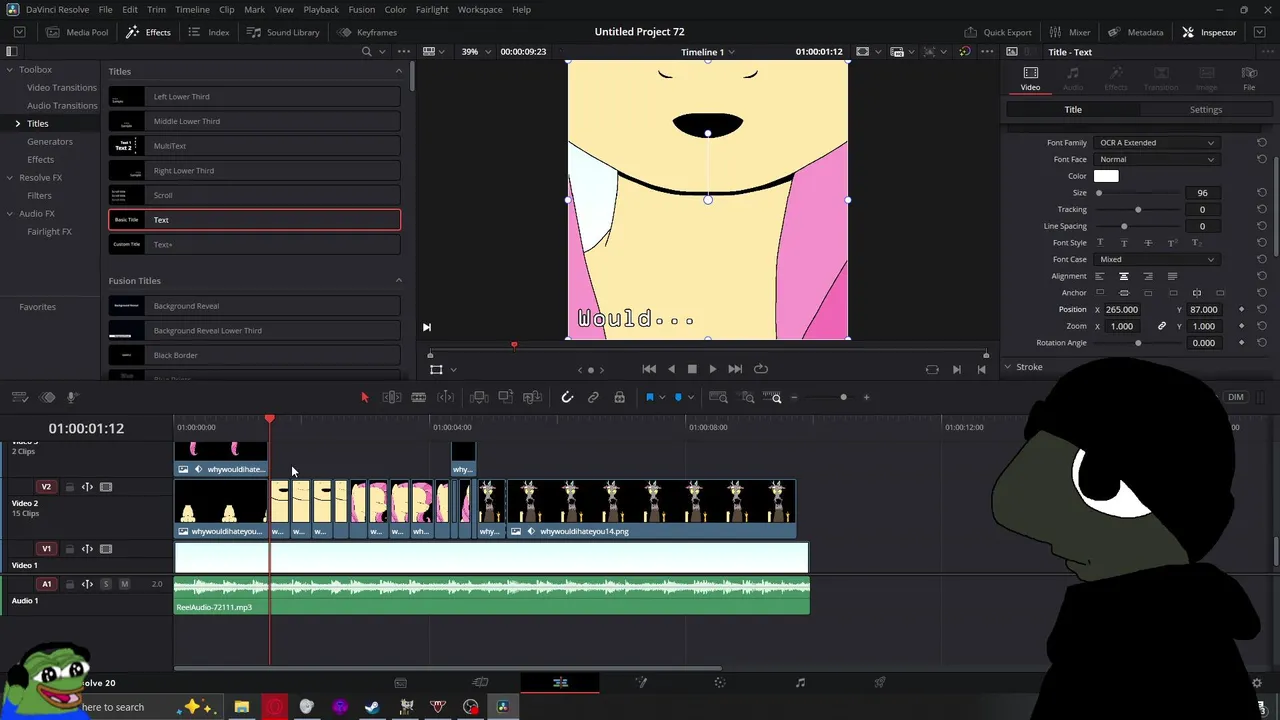1280x720 pixels.
Task: Disable the Video 1 track
Action: click(x=106, y=549)
